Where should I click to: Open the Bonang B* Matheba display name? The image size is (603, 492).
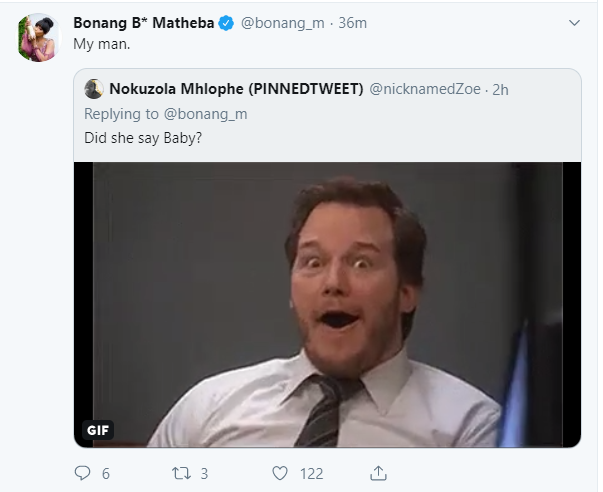[143, 23]
